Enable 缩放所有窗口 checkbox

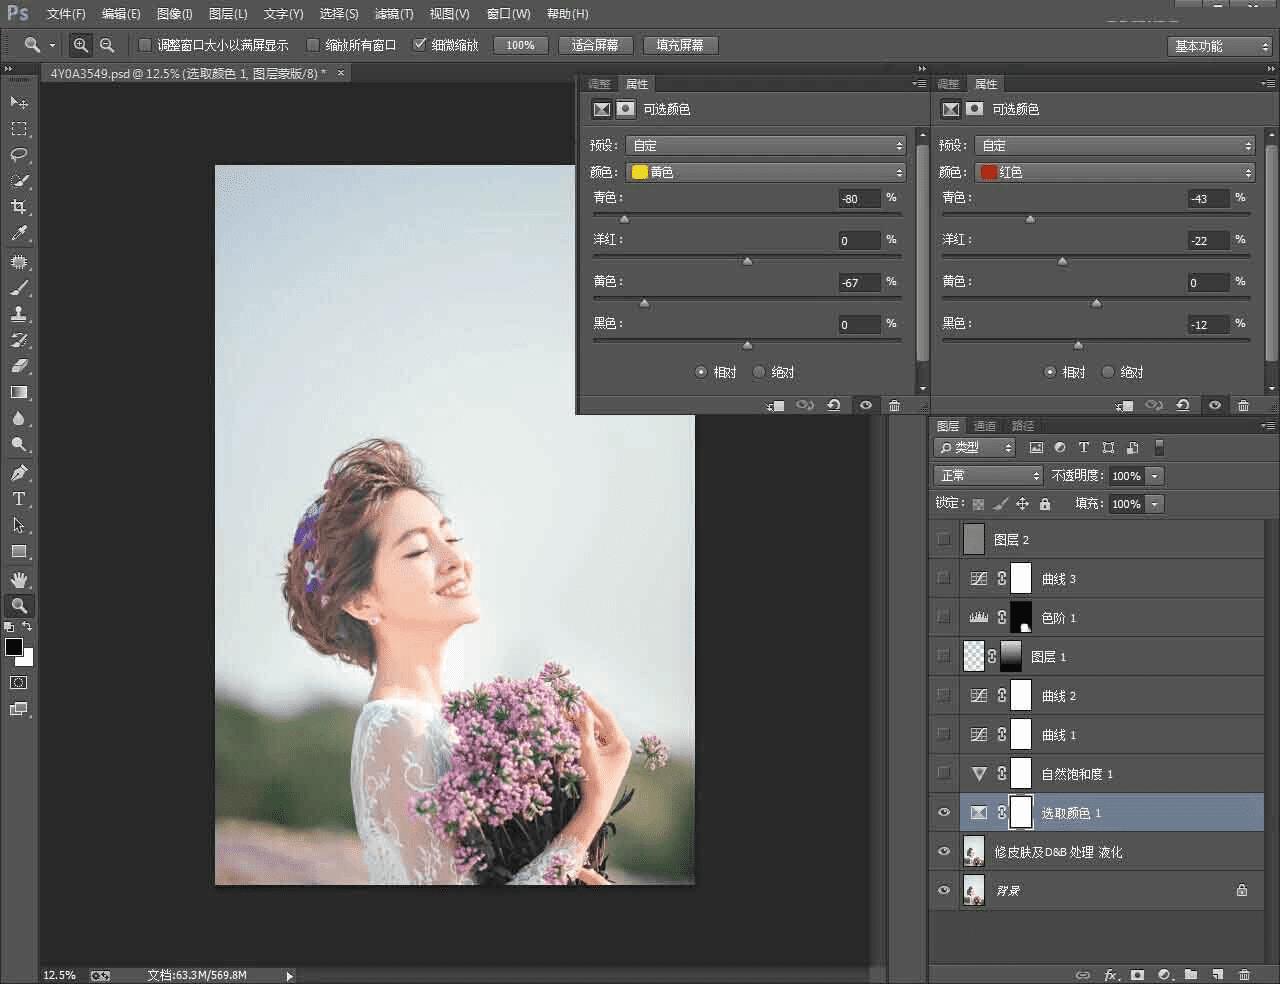[313, 45]
